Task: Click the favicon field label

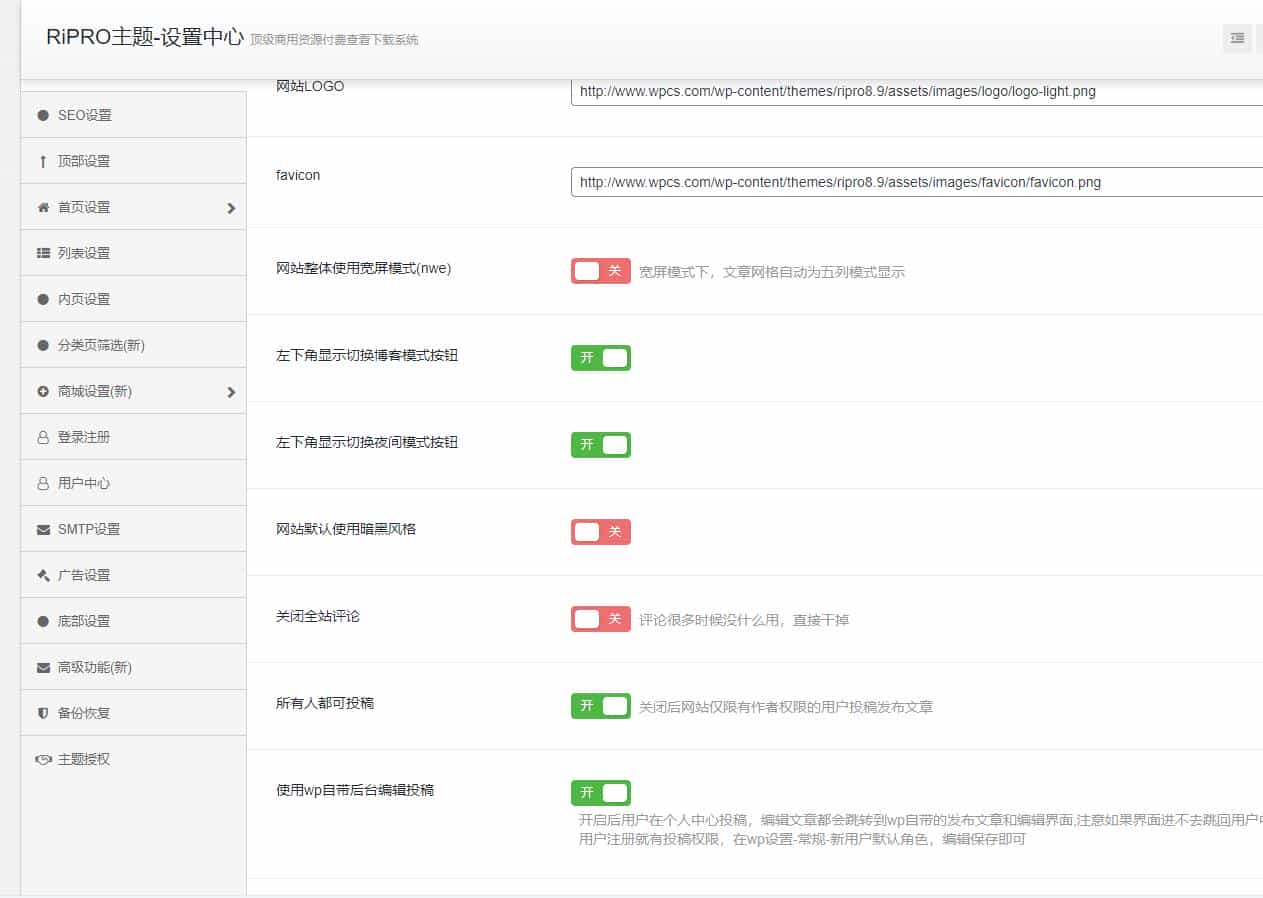Action: (x=298, y=175)
